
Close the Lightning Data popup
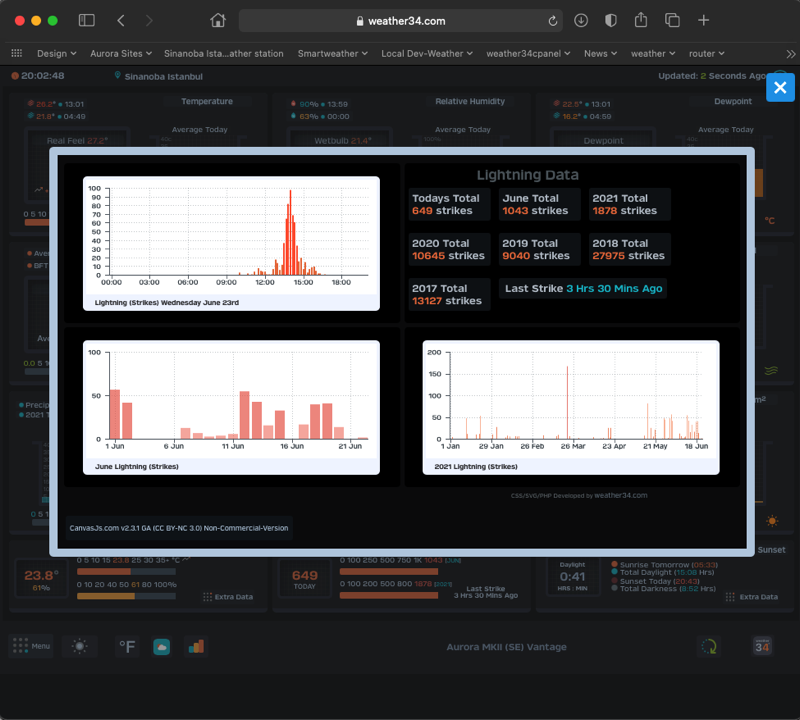pyautogui.click(x=780, y=88)
